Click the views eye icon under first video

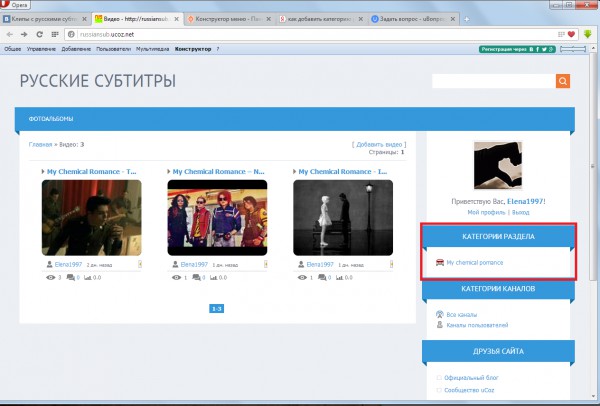click(51, 277)
